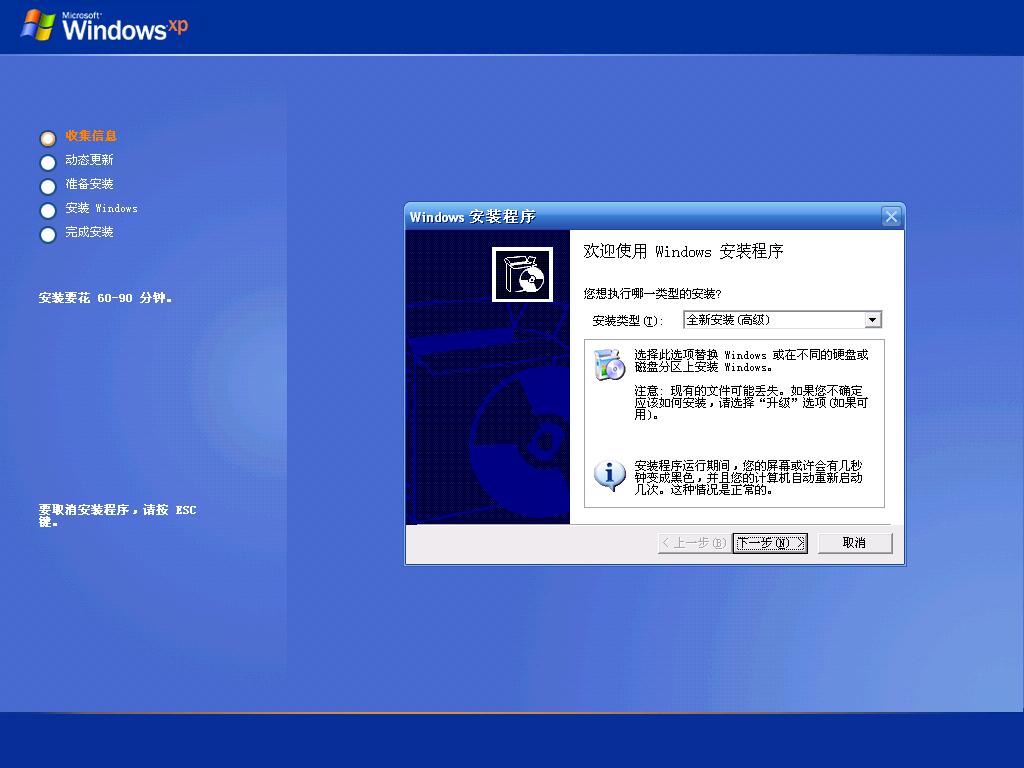The width and height of the screenshot is (1024, 768).
Task: Click the 安装程序运行期间 info paragraph
Action: click(748, 477)
